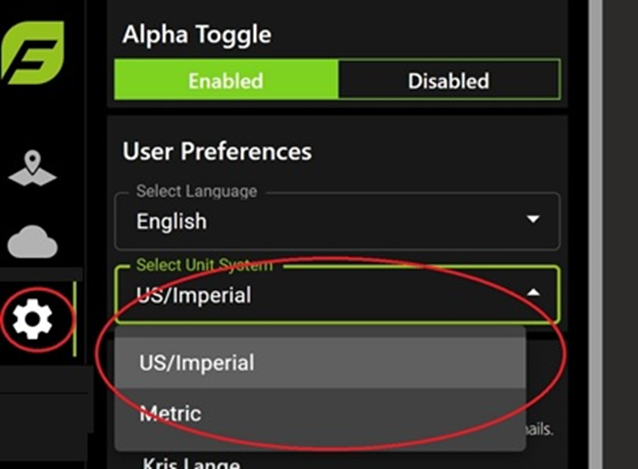Open the settings gear icon
Image resolution: width=638 pixels, height=469 pixels.
point(33,319)
